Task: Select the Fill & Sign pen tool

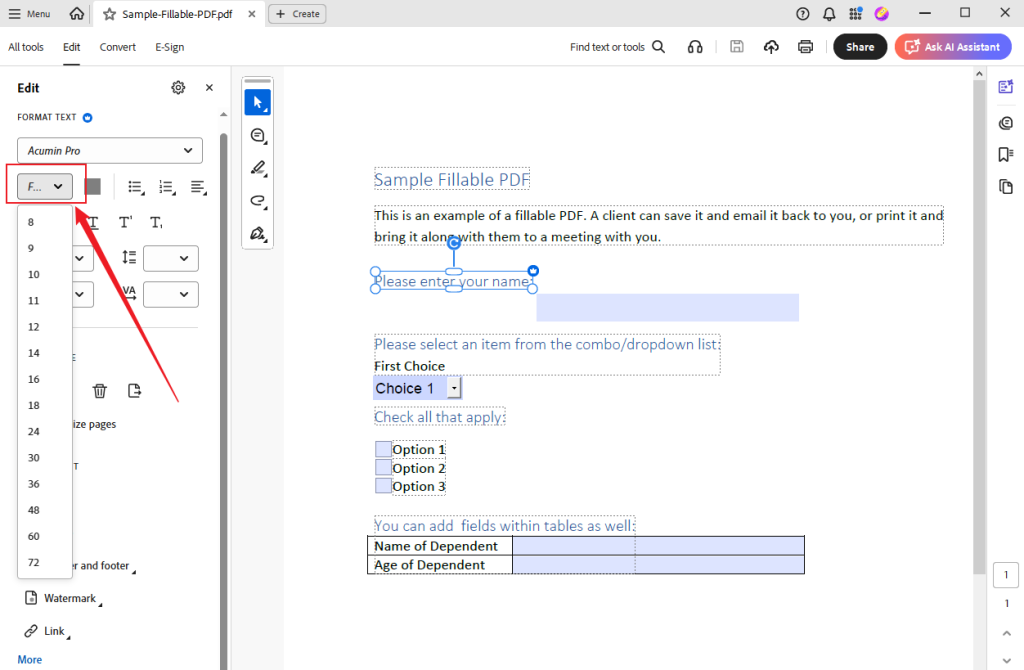Action: click(x=257, y=234)
